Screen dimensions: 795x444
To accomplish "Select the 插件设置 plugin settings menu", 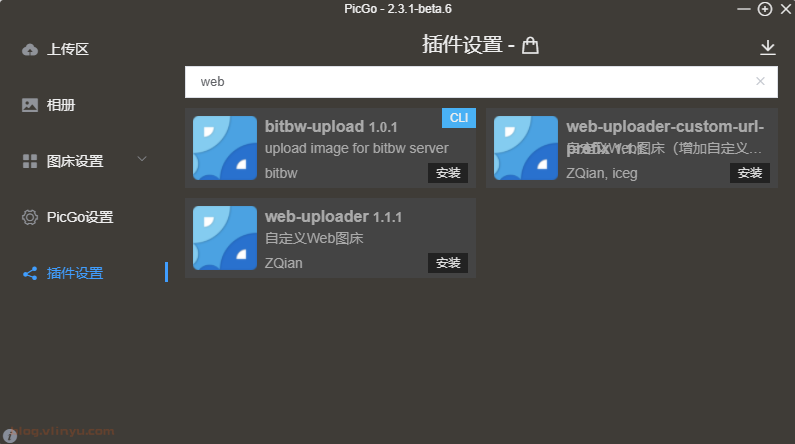I will 75,273.
